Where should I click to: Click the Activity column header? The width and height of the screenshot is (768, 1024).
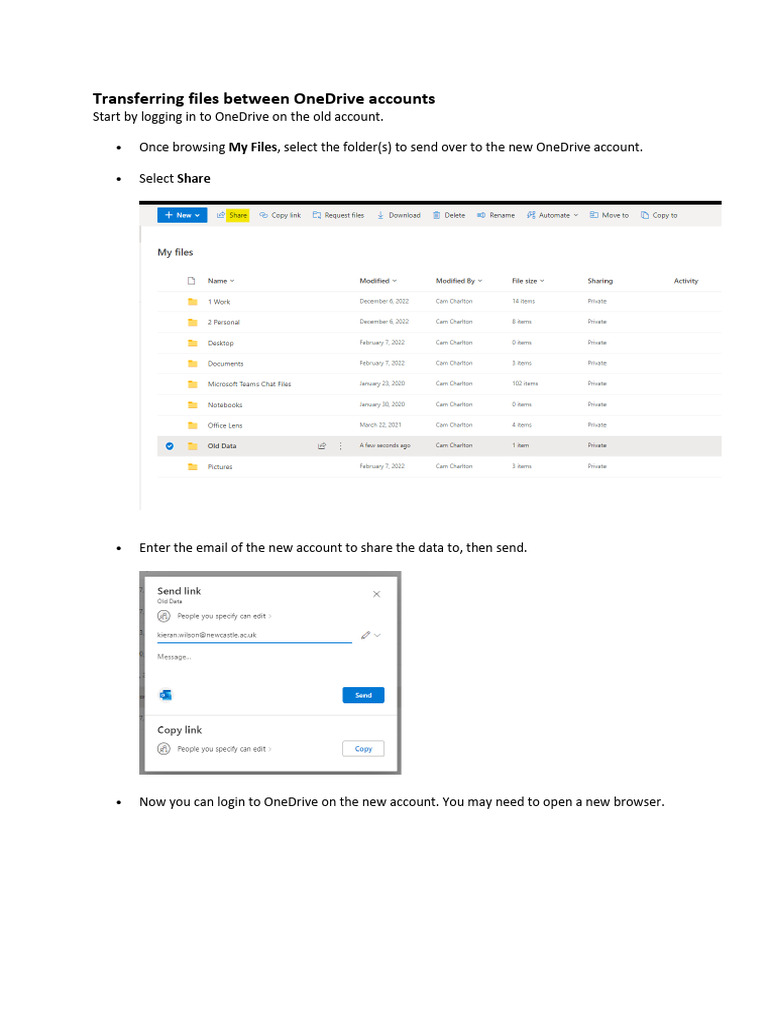click(686, 281)
